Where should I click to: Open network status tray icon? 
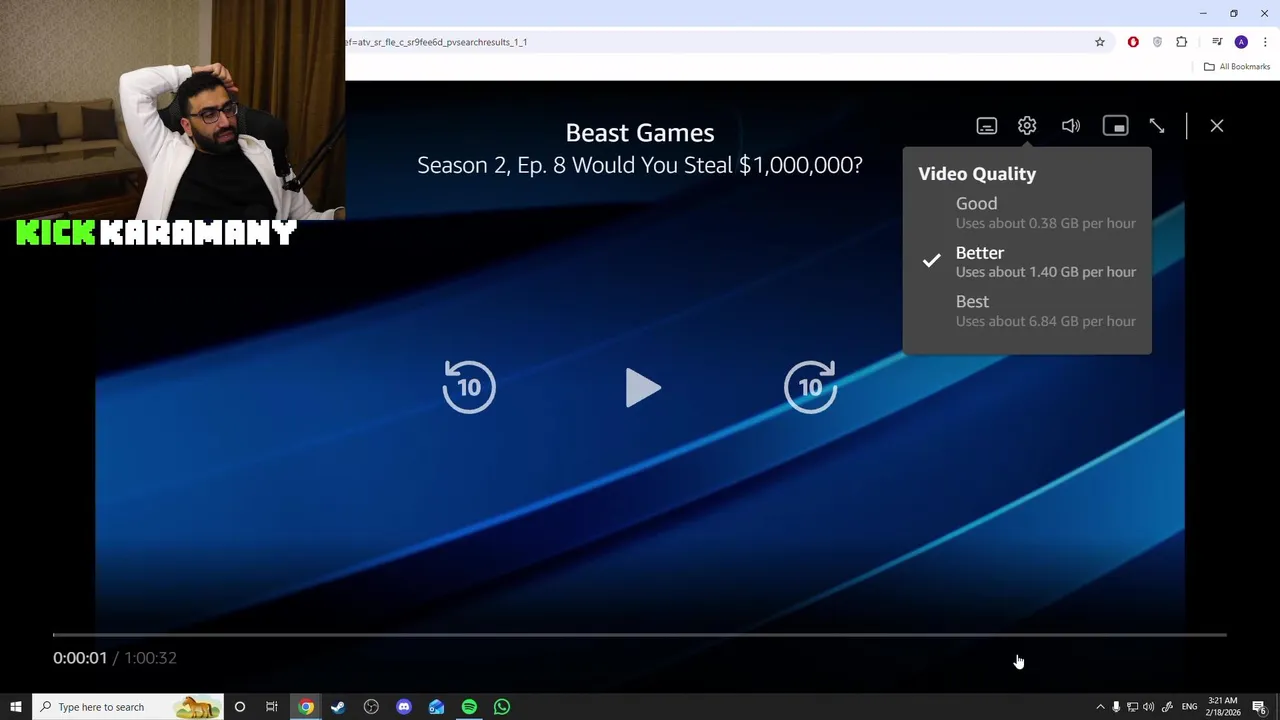[x=1132, y=707]
